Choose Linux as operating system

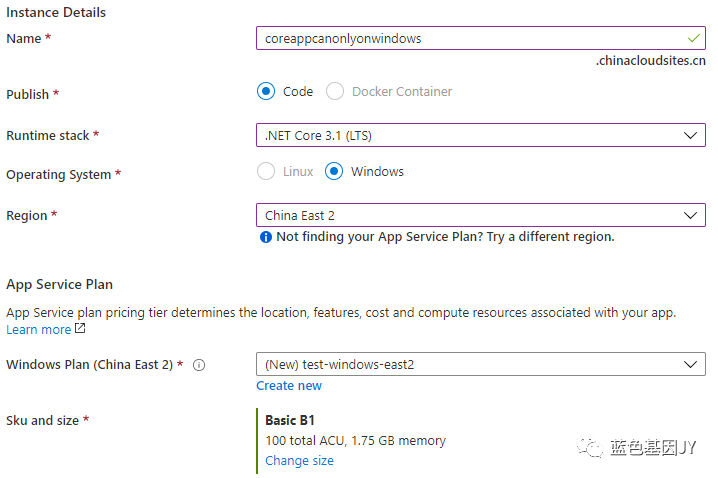coord(266,171)
